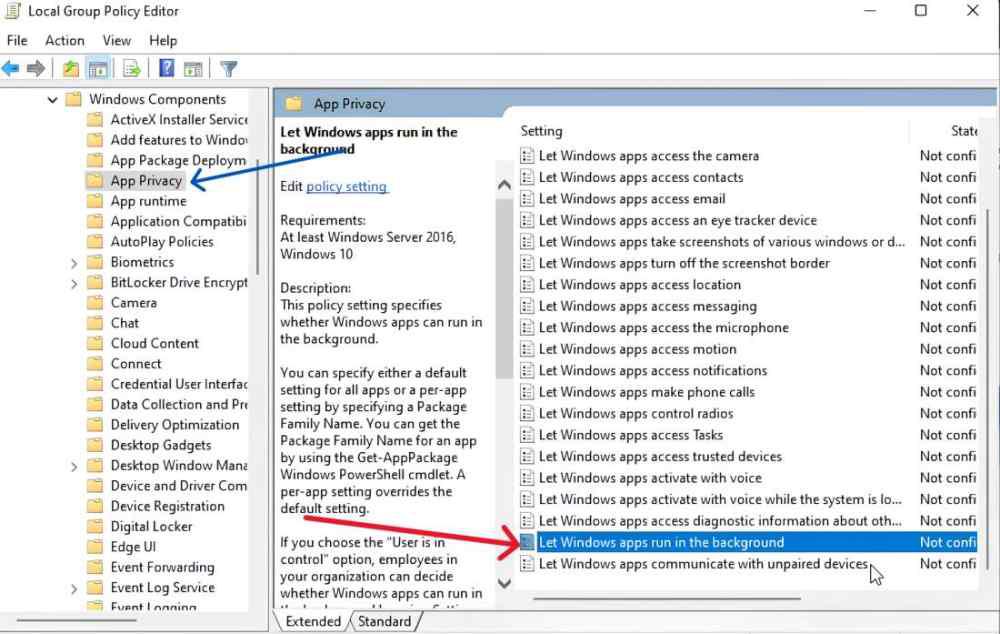The image size is (1000, 634).
Task: Click the Forward navigation arrow icon
Action: (35, 68)
